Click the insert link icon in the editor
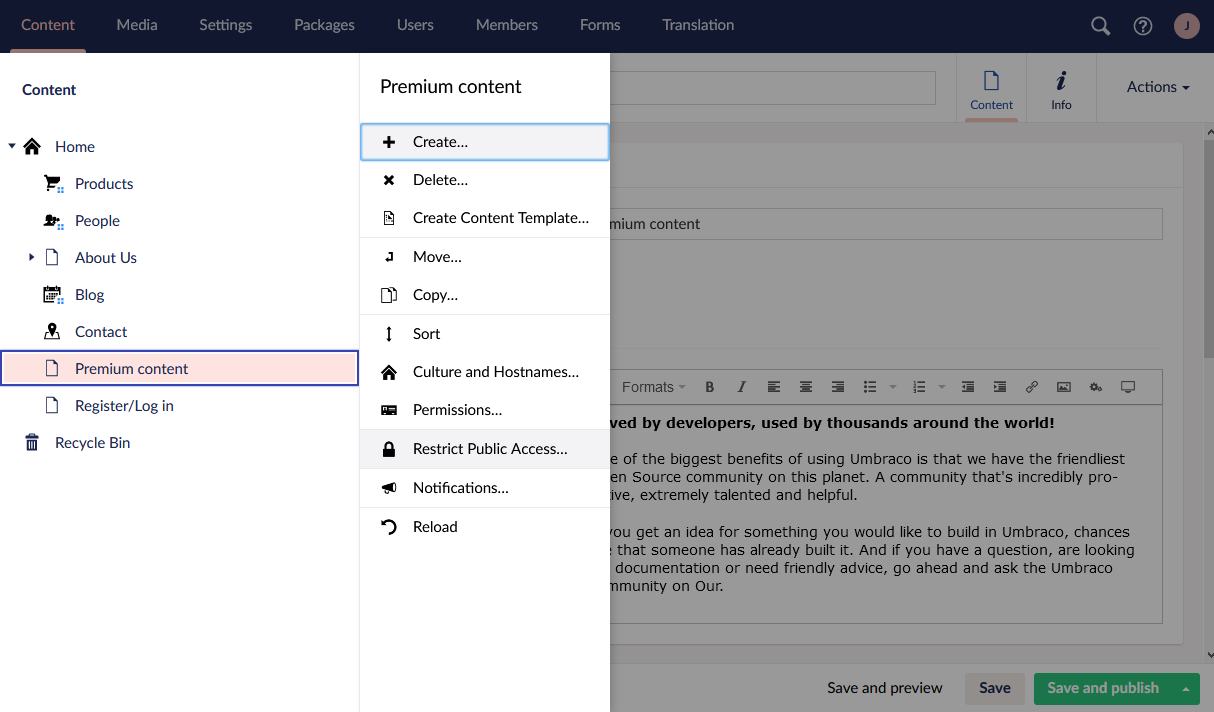Image resolution: width=1214 pixels, height=712 pixels. tap(1032, 387)
